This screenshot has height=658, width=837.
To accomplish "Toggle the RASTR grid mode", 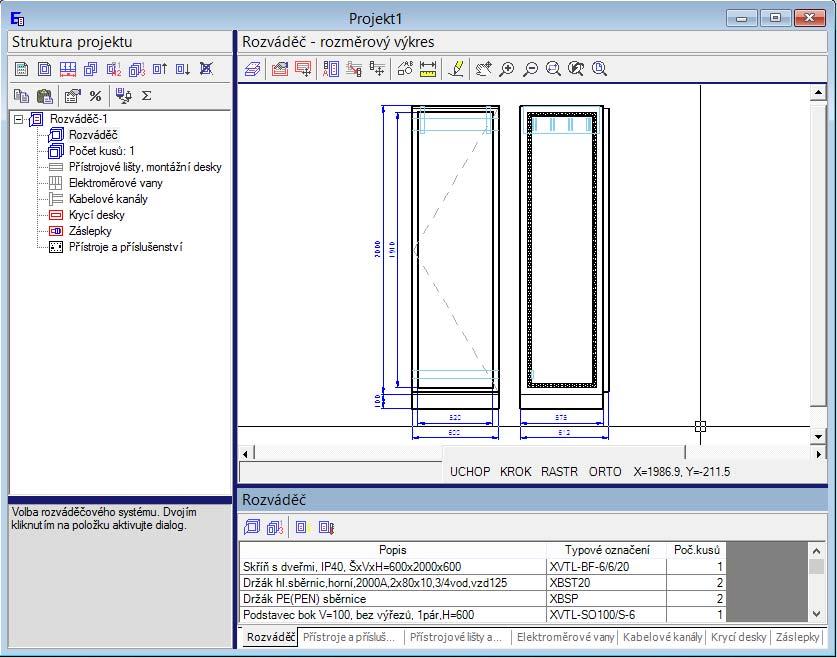I will 559,472.
